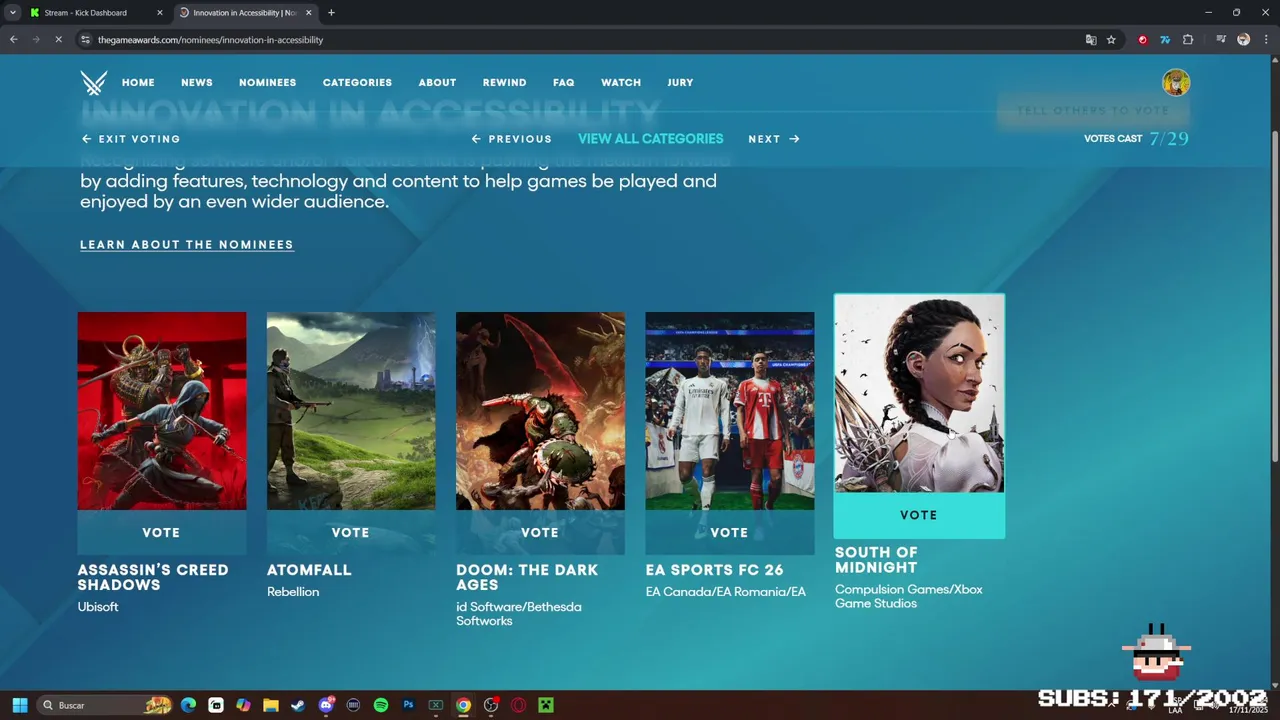Open the Windows Start button
The height and width of the screenshot is (720, 1280).
19,705
